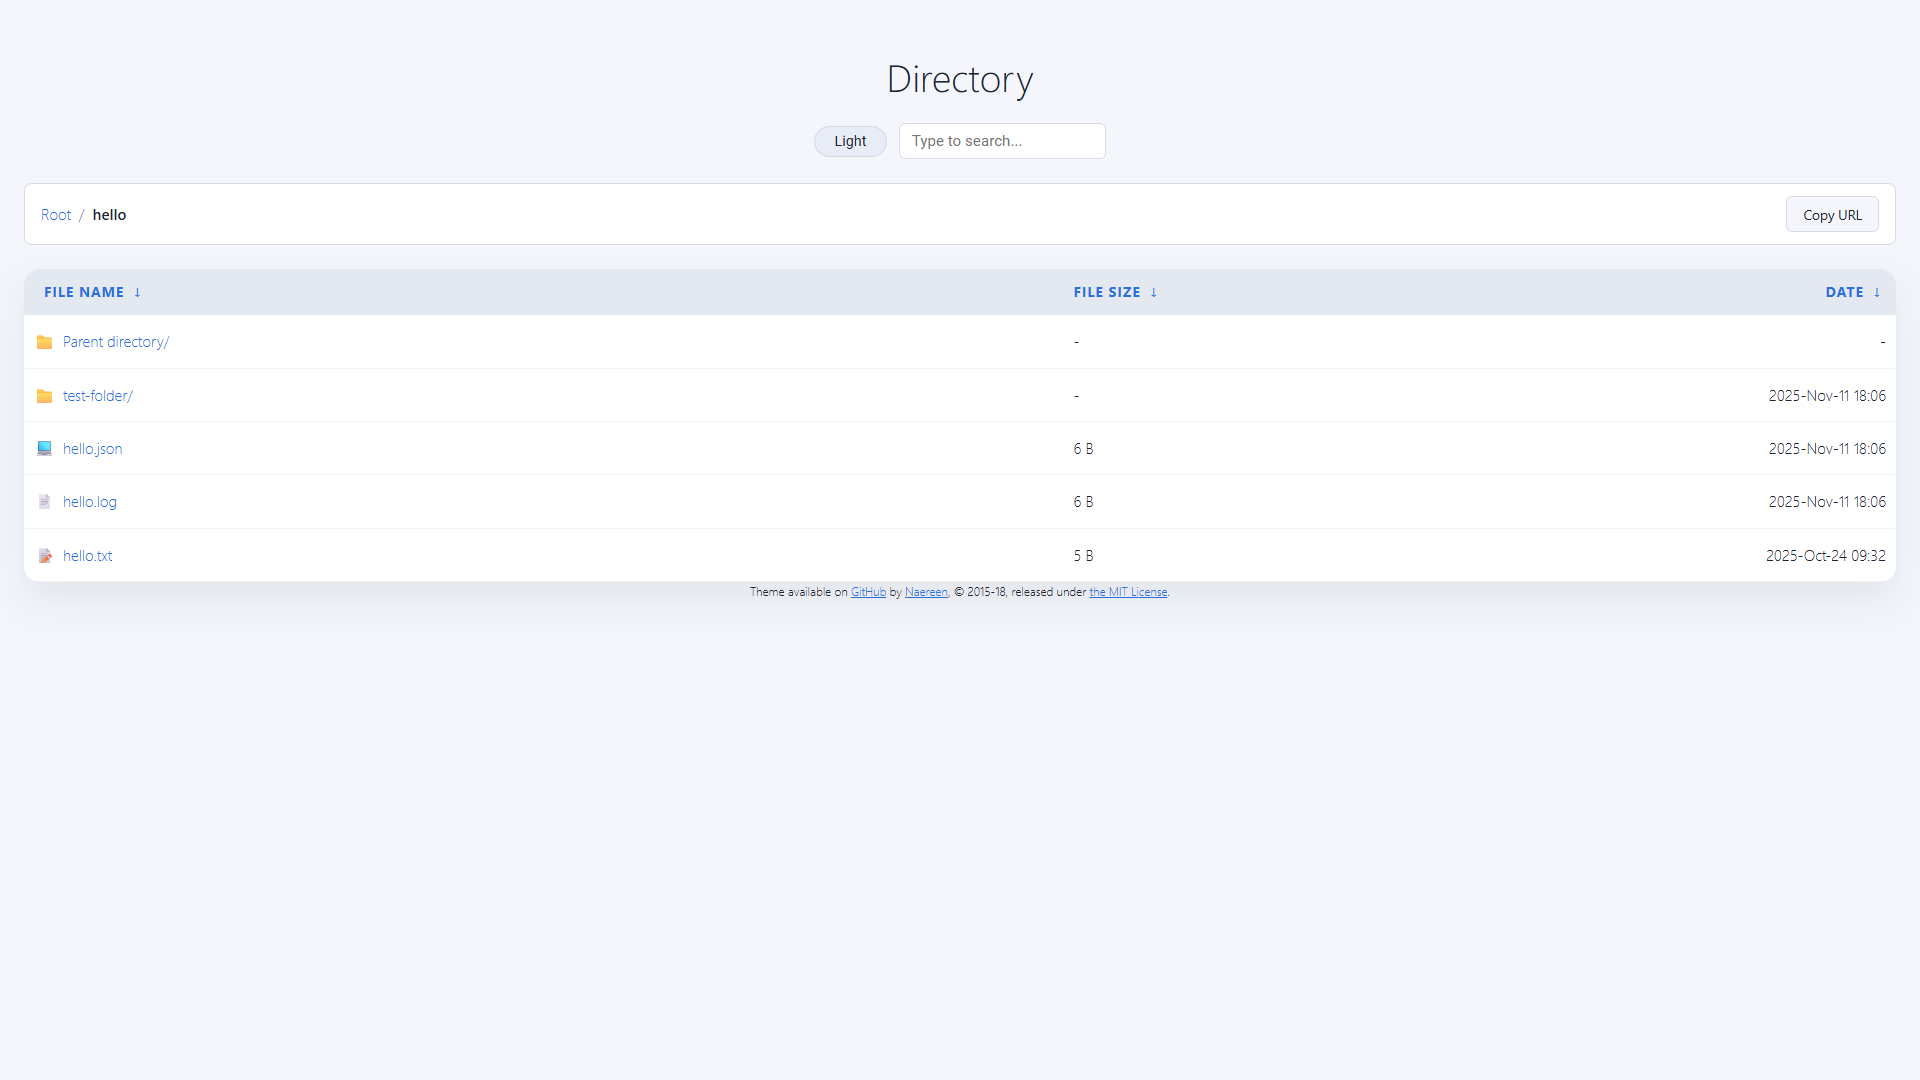Click the hello.json file icon
1920x1080 pixels.
pos(44,449)
